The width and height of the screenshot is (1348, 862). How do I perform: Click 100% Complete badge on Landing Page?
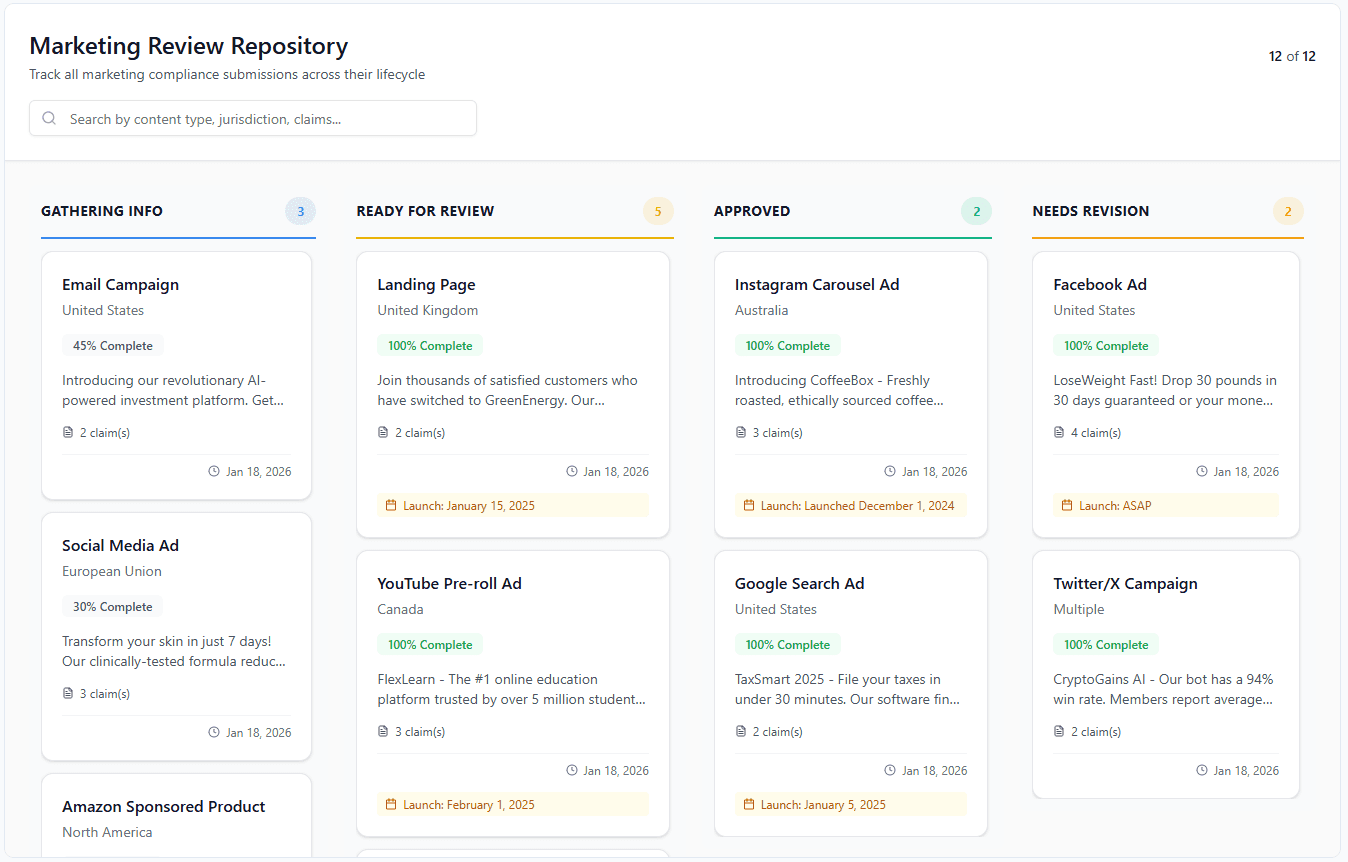click(430, 346)
